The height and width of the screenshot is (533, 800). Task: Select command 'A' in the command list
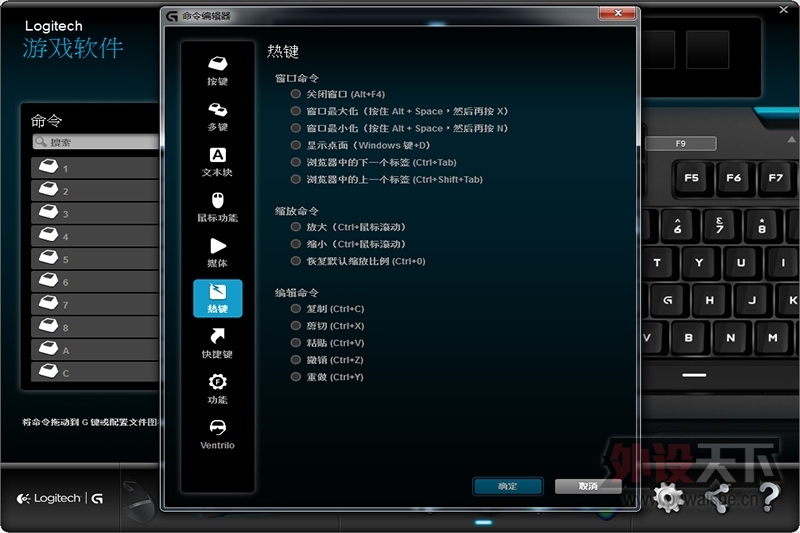95,350
